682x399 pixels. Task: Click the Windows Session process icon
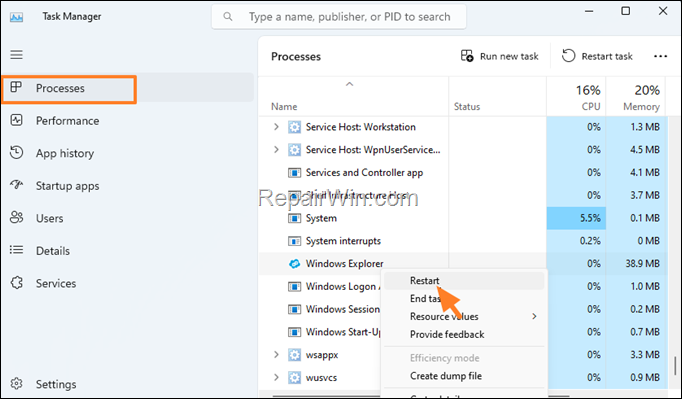coord(294,309)
